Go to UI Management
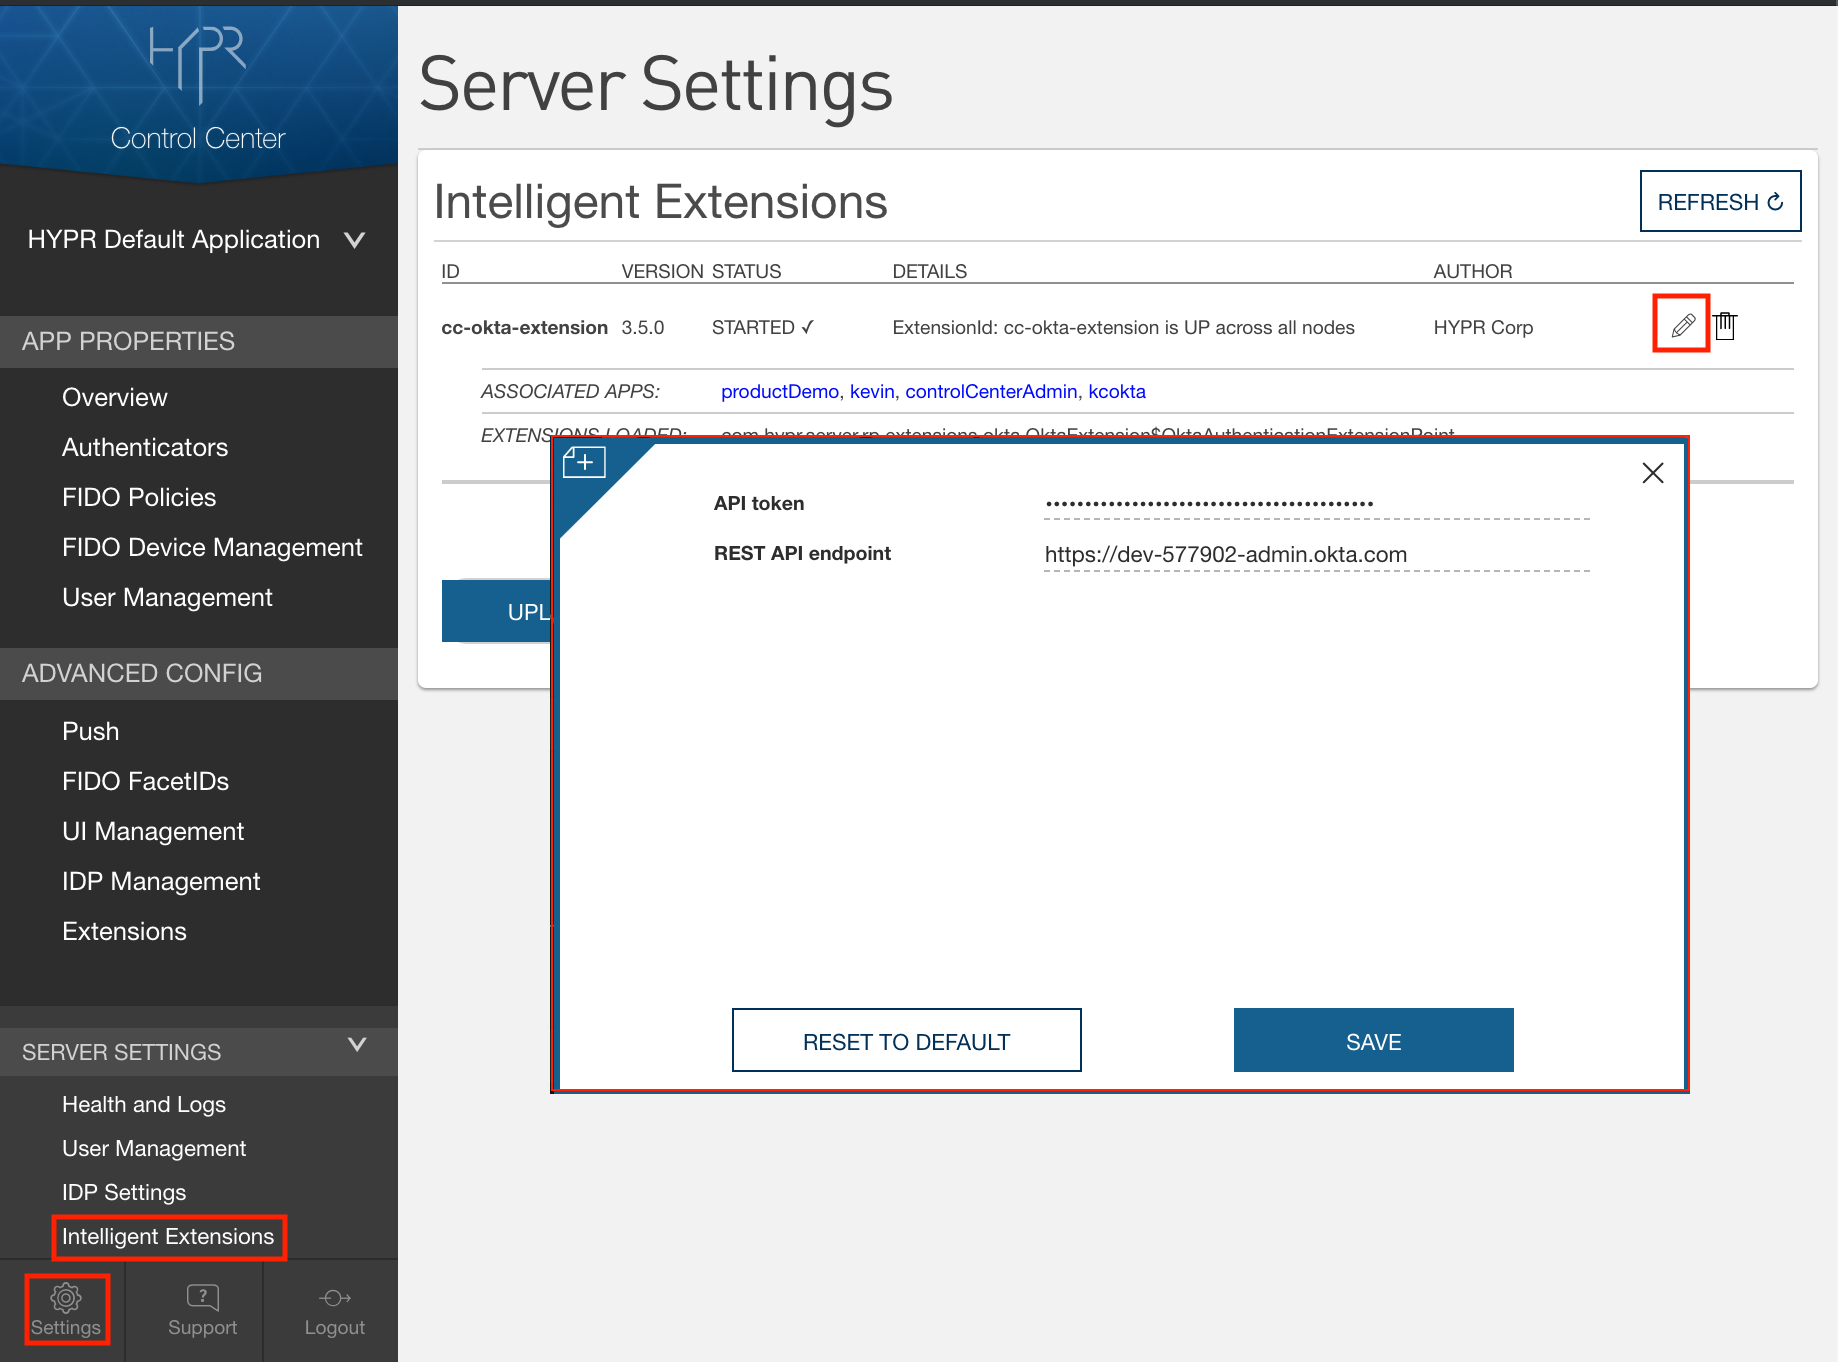1838x1362 pixels. pyautogui.click(x=153, y=832)
